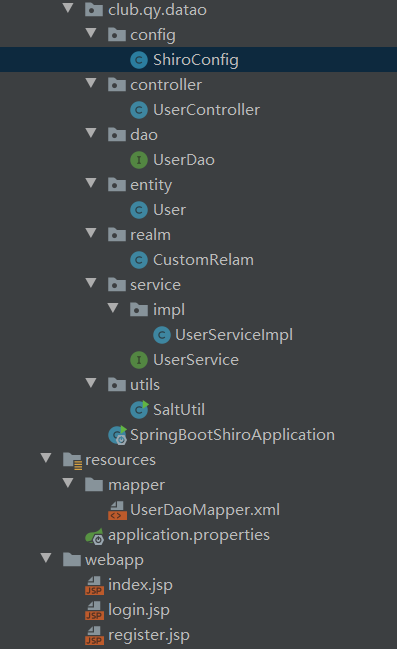
Task: Click the service package folder icon
Action: click(x=117, y=285)
